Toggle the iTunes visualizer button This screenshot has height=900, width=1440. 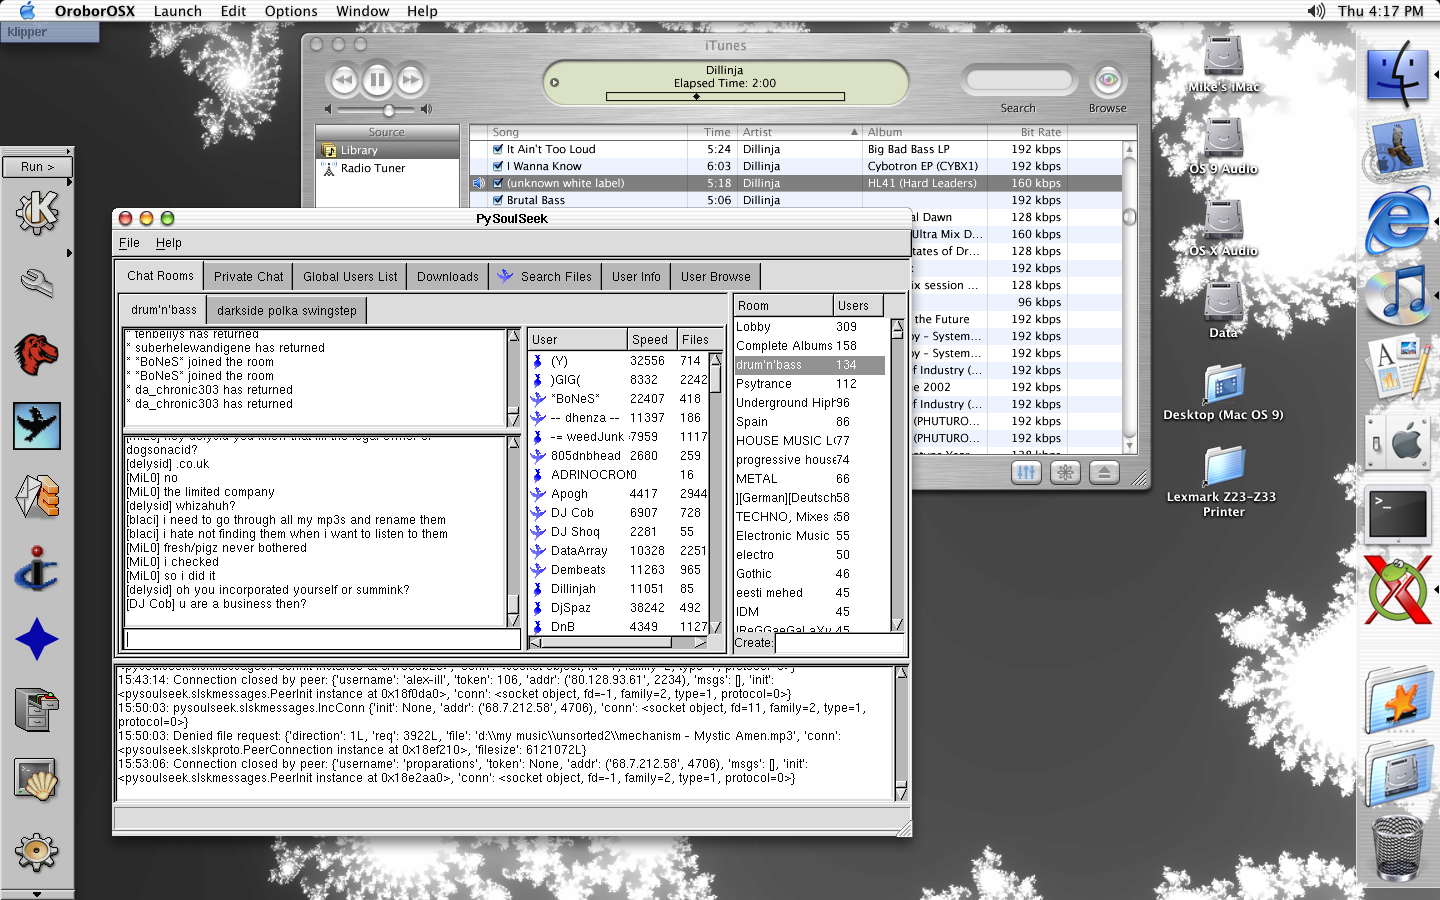(x=1065, y=473)
